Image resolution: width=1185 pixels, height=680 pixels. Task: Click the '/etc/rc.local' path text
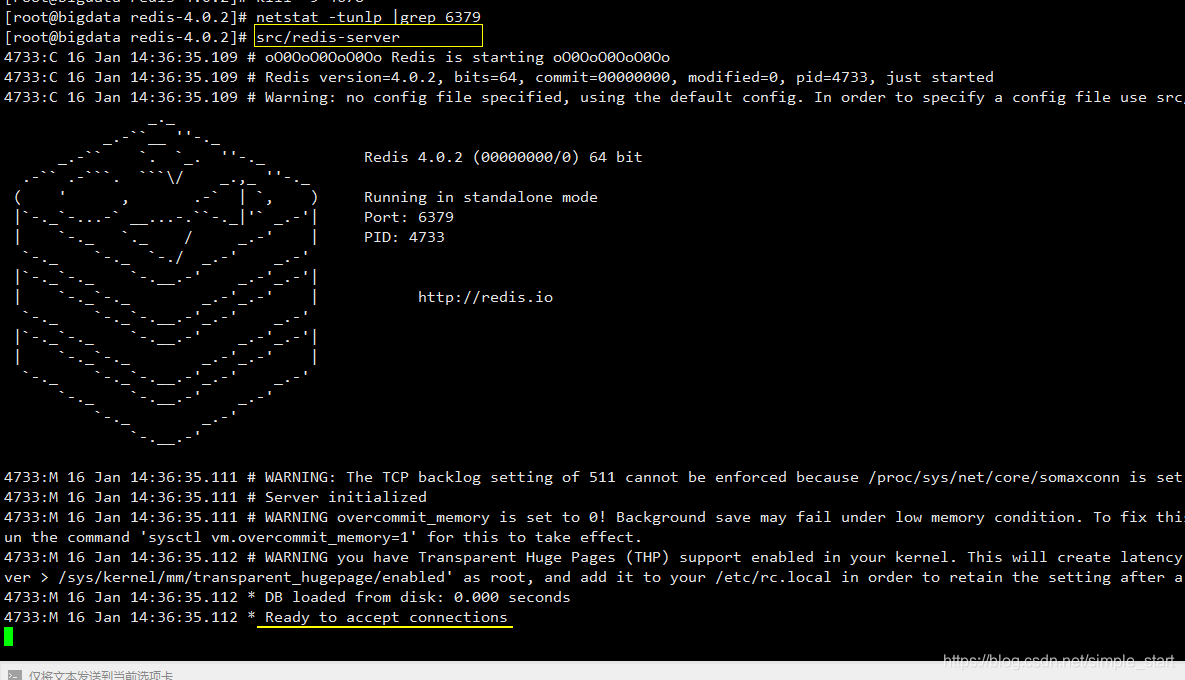click(773, 577)
